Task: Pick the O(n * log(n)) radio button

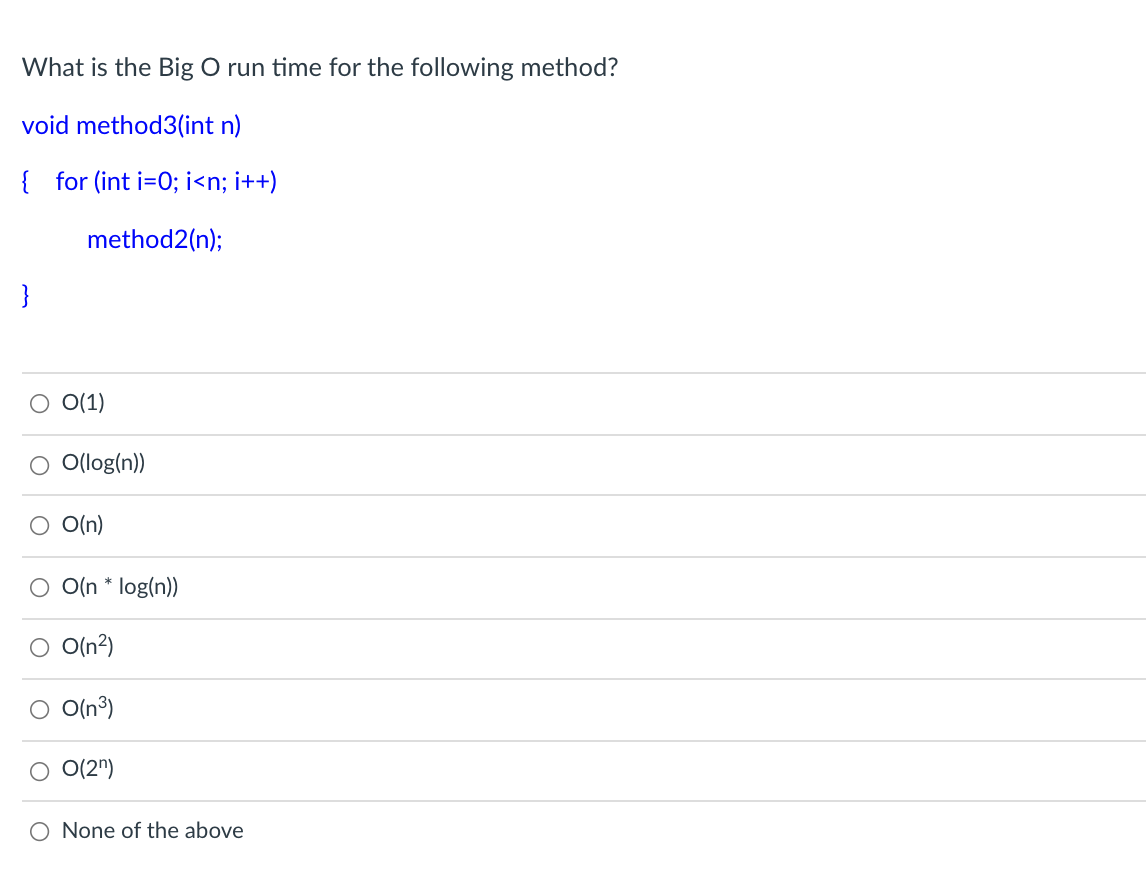Action: pyautogui.click(x=39, y=588)
